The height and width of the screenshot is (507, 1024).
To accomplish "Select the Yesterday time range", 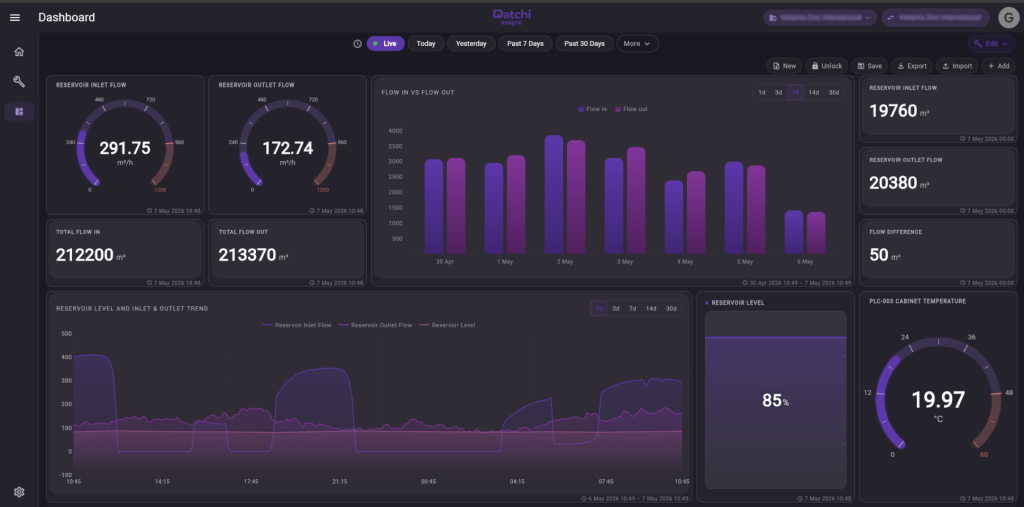I will point(471,44).
